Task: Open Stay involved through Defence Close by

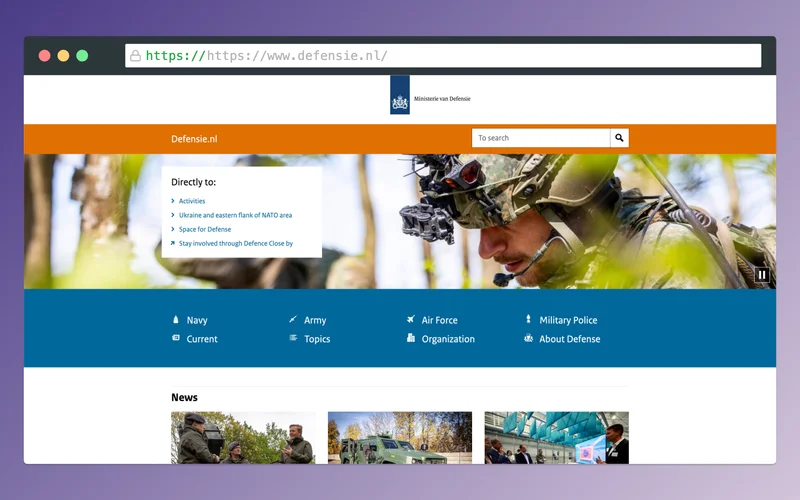Action: pyautogui.click(x=236, y=243)
